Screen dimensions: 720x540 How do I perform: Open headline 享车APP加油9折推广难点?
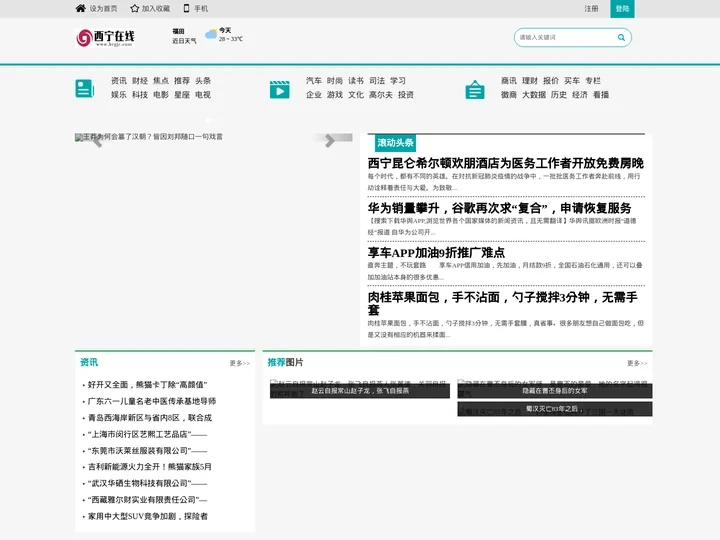pos(436,253)
